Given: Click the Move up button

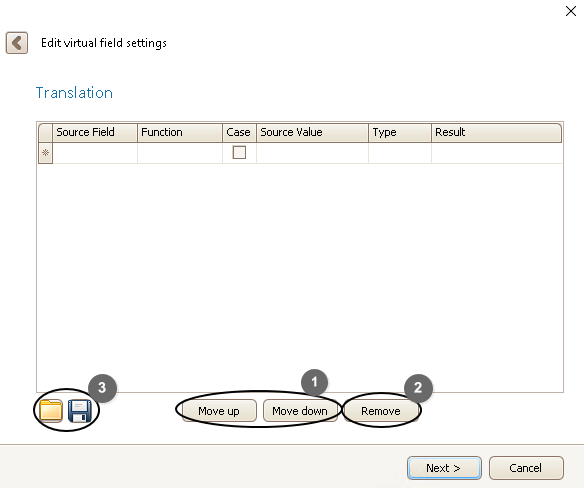Looking at the screenshot, I should pos(219,411).
